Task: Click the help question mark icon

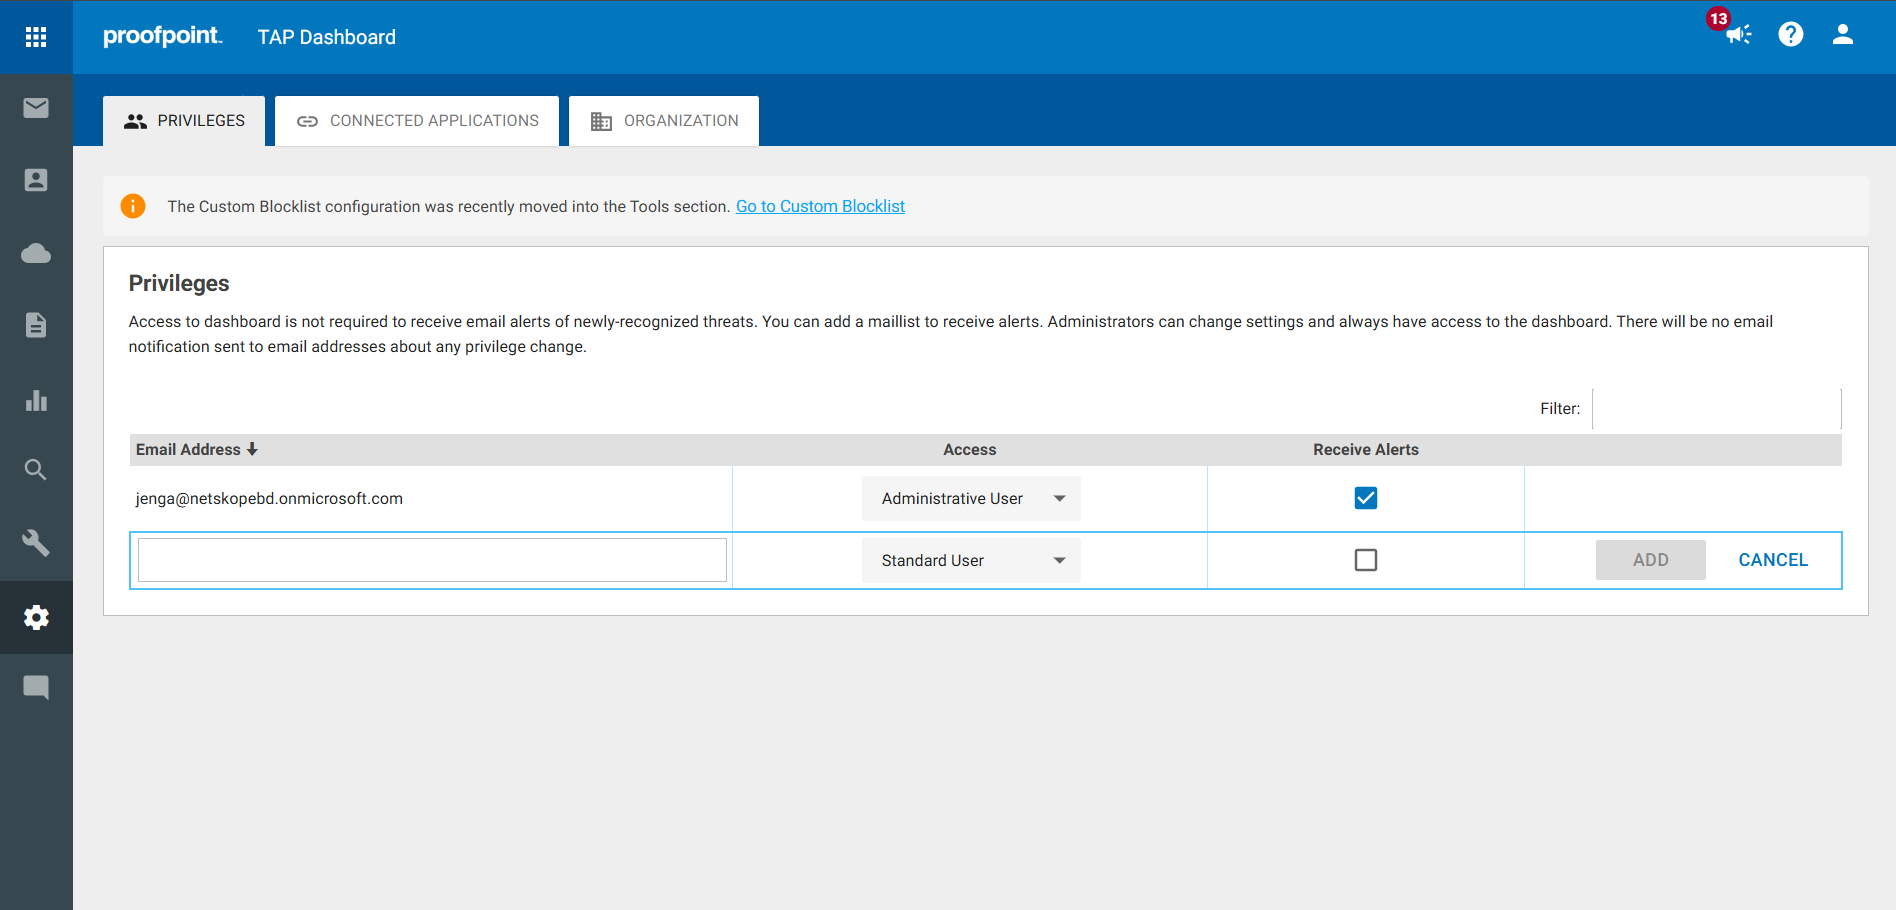Action: [1790, 35]
